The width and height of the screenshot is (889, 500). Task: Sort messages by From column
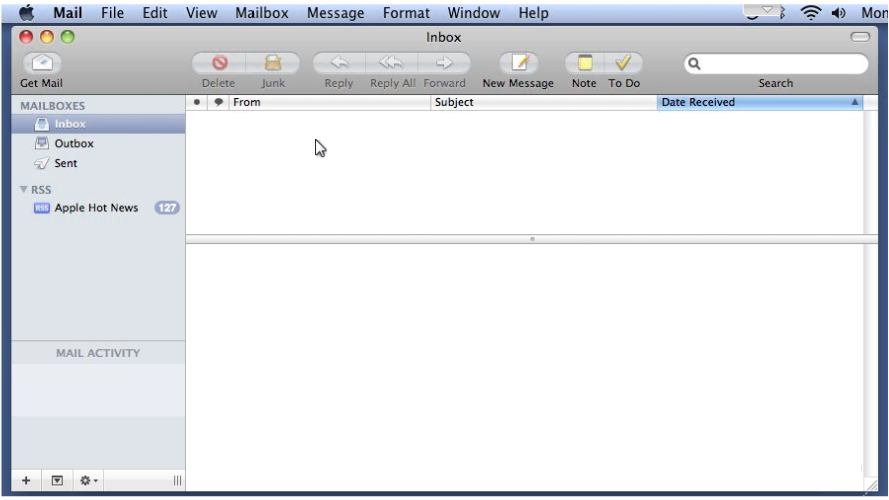click(329, 102)
